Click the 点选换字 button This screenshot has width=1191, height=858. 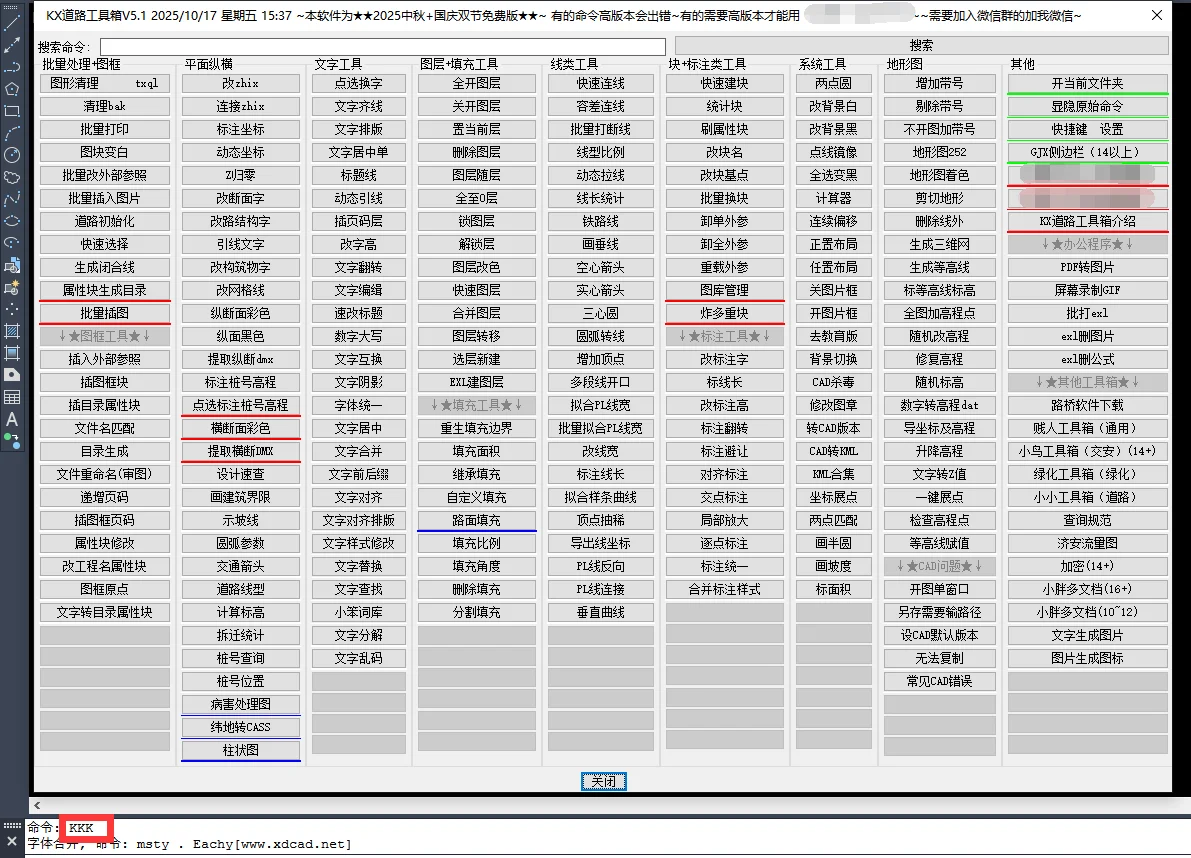[x=359, y=84]
